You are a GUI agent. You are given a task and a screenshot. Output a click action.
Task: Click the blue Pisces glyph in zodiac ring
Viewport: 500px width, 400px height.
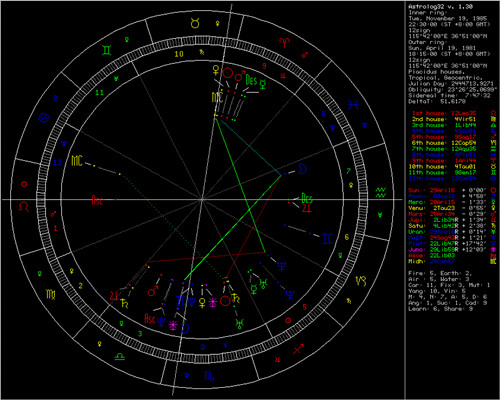(x=353, y=105)
